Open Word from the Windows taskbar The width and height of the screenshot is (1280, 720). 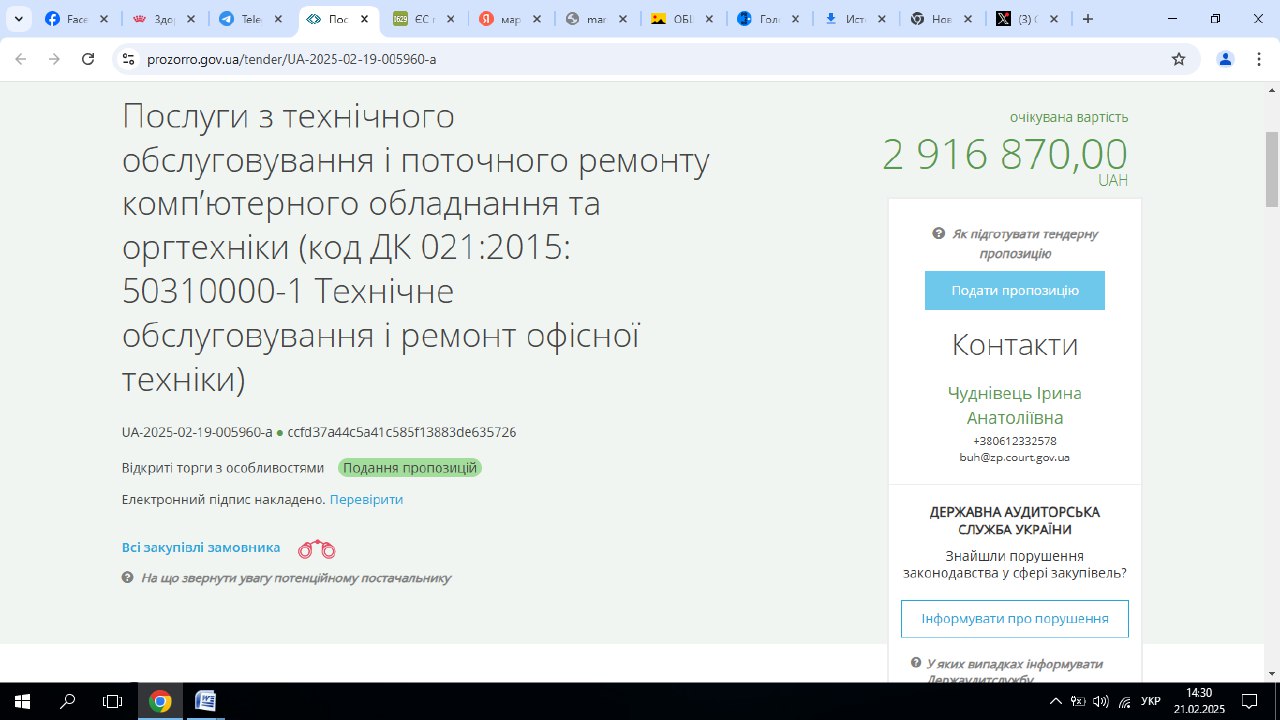(x=205, y=701)
